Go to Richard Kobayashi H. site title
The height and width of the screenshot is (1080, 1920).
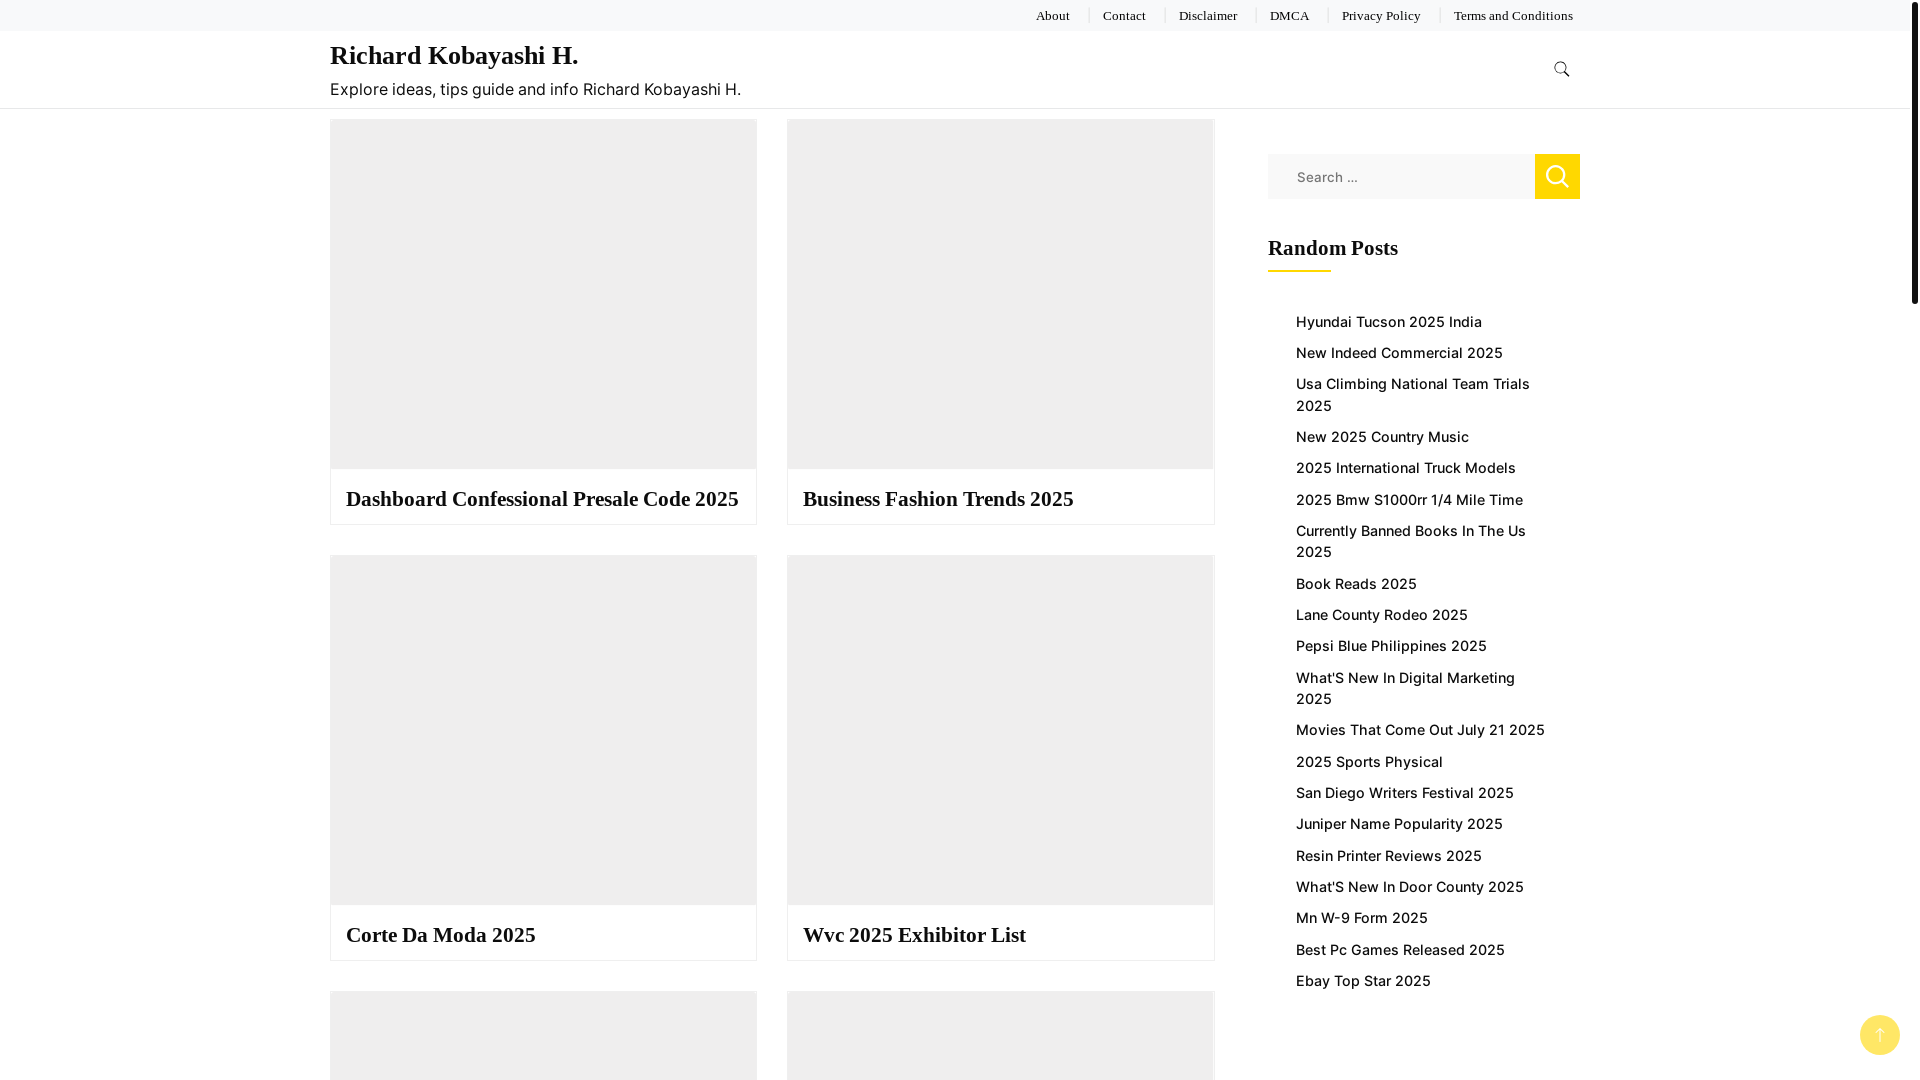(454, 56)
